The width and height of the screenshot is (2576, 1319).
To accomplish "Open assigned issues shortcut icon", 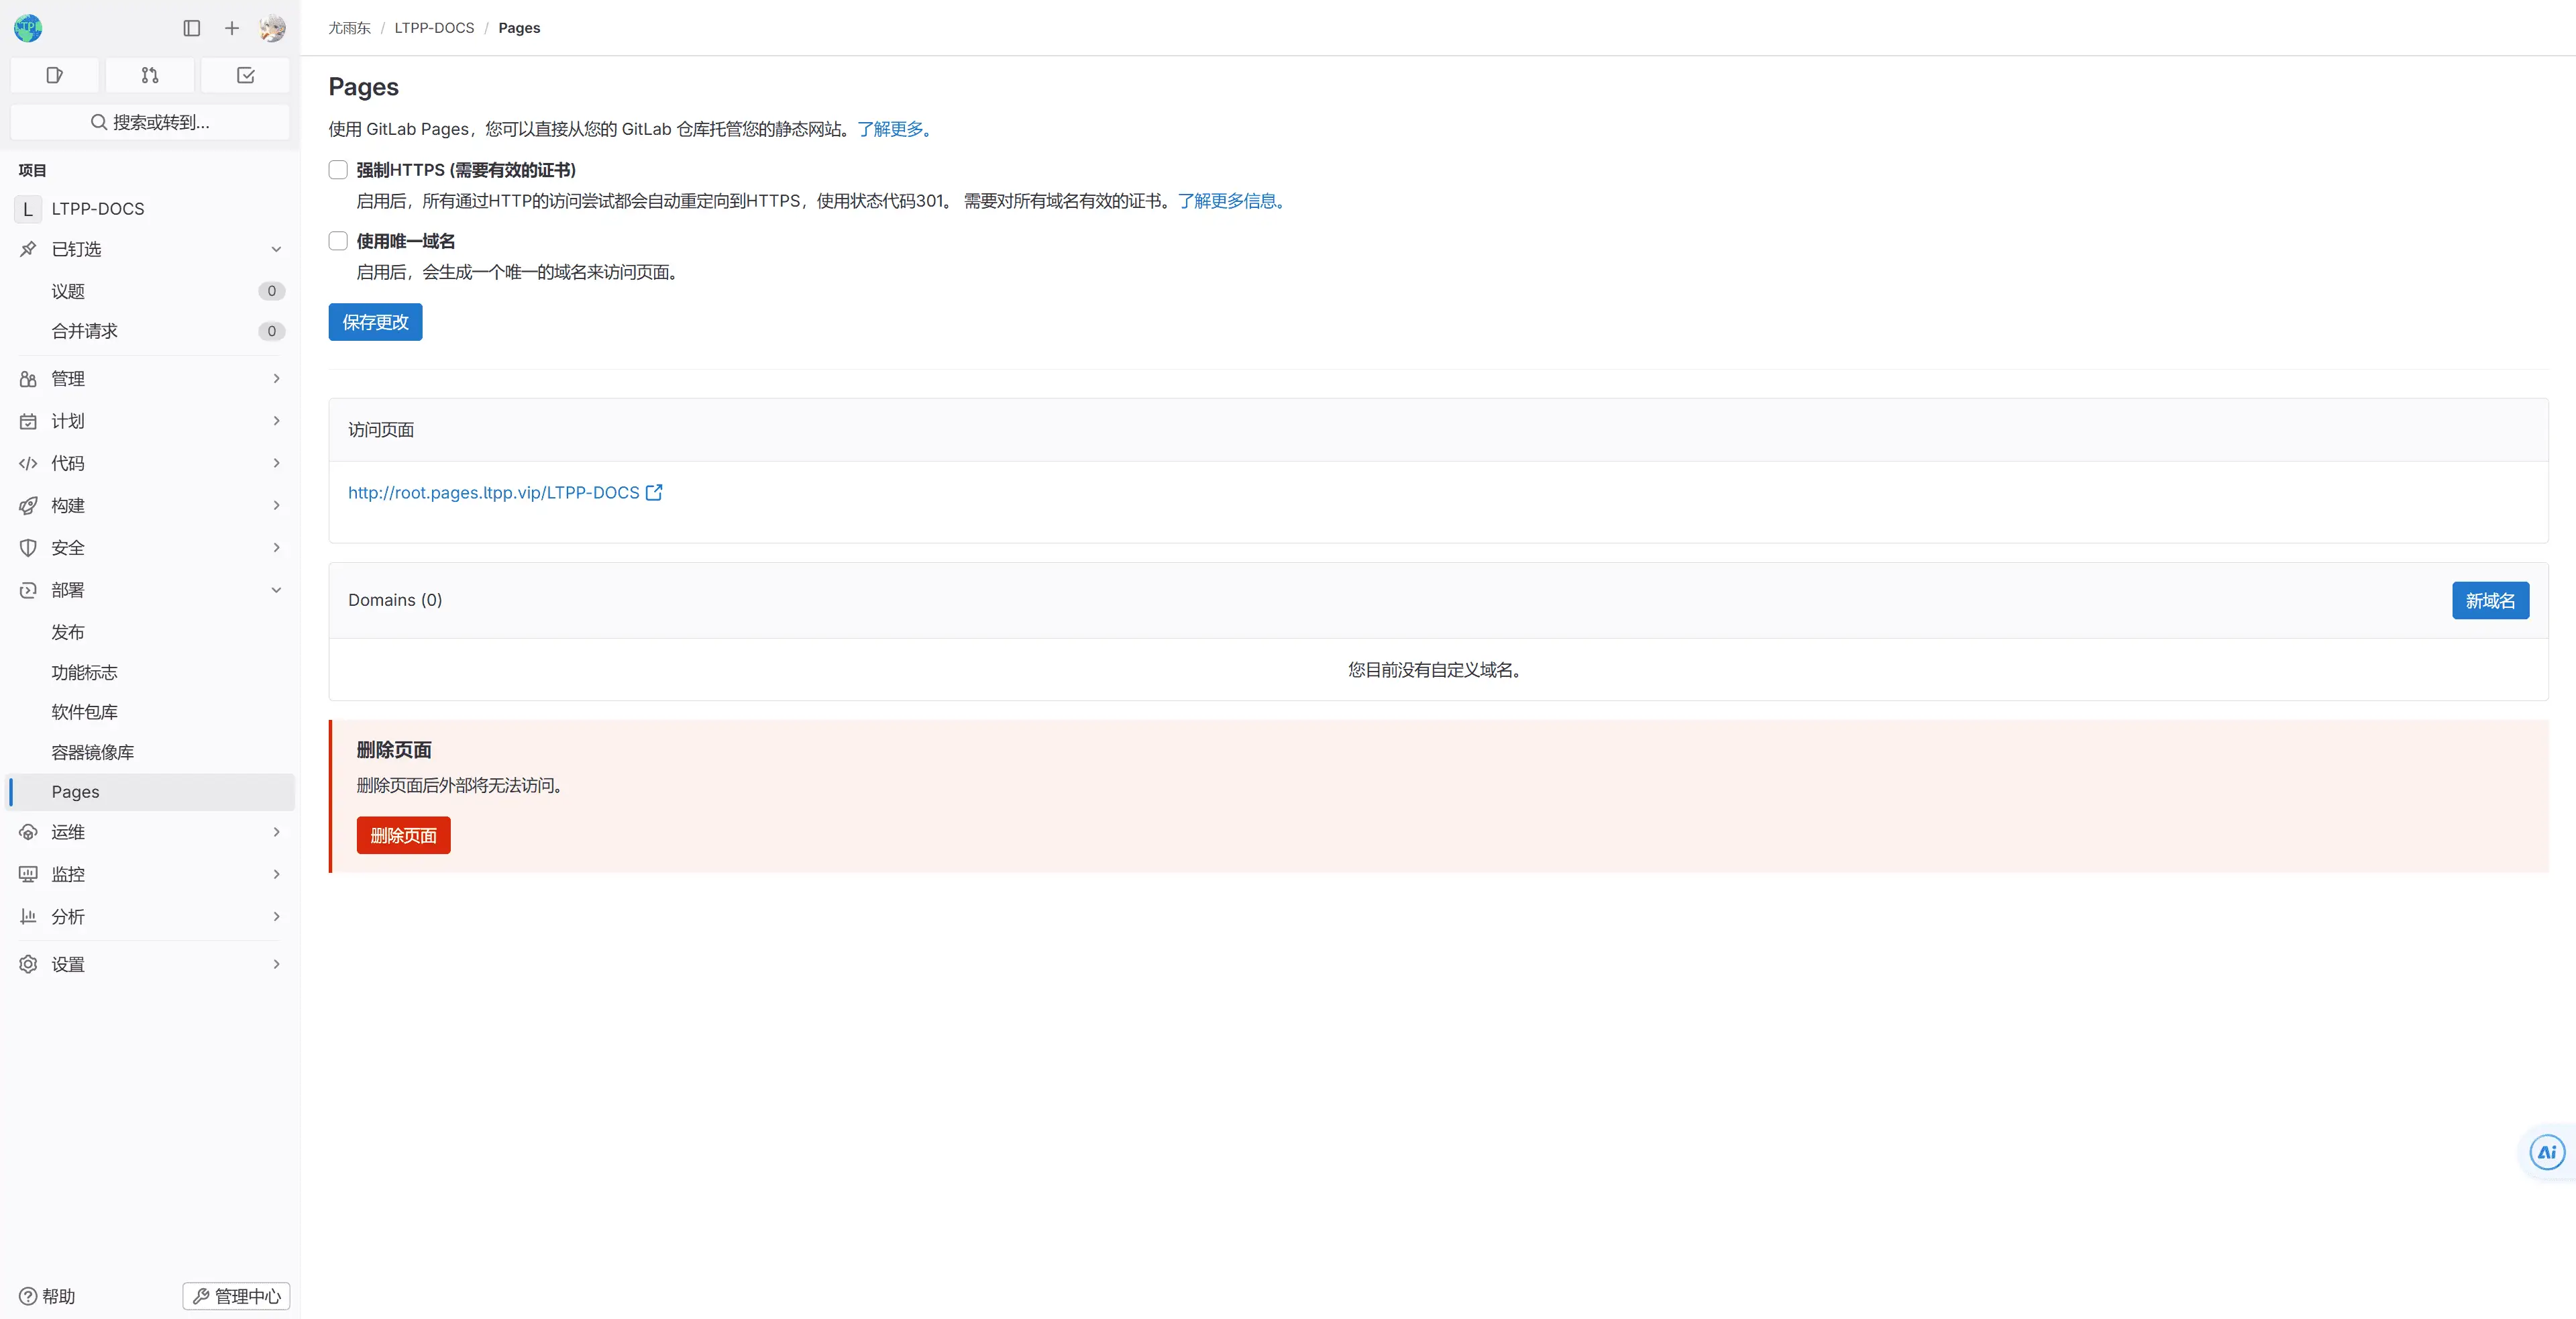I will coord(55,75).
